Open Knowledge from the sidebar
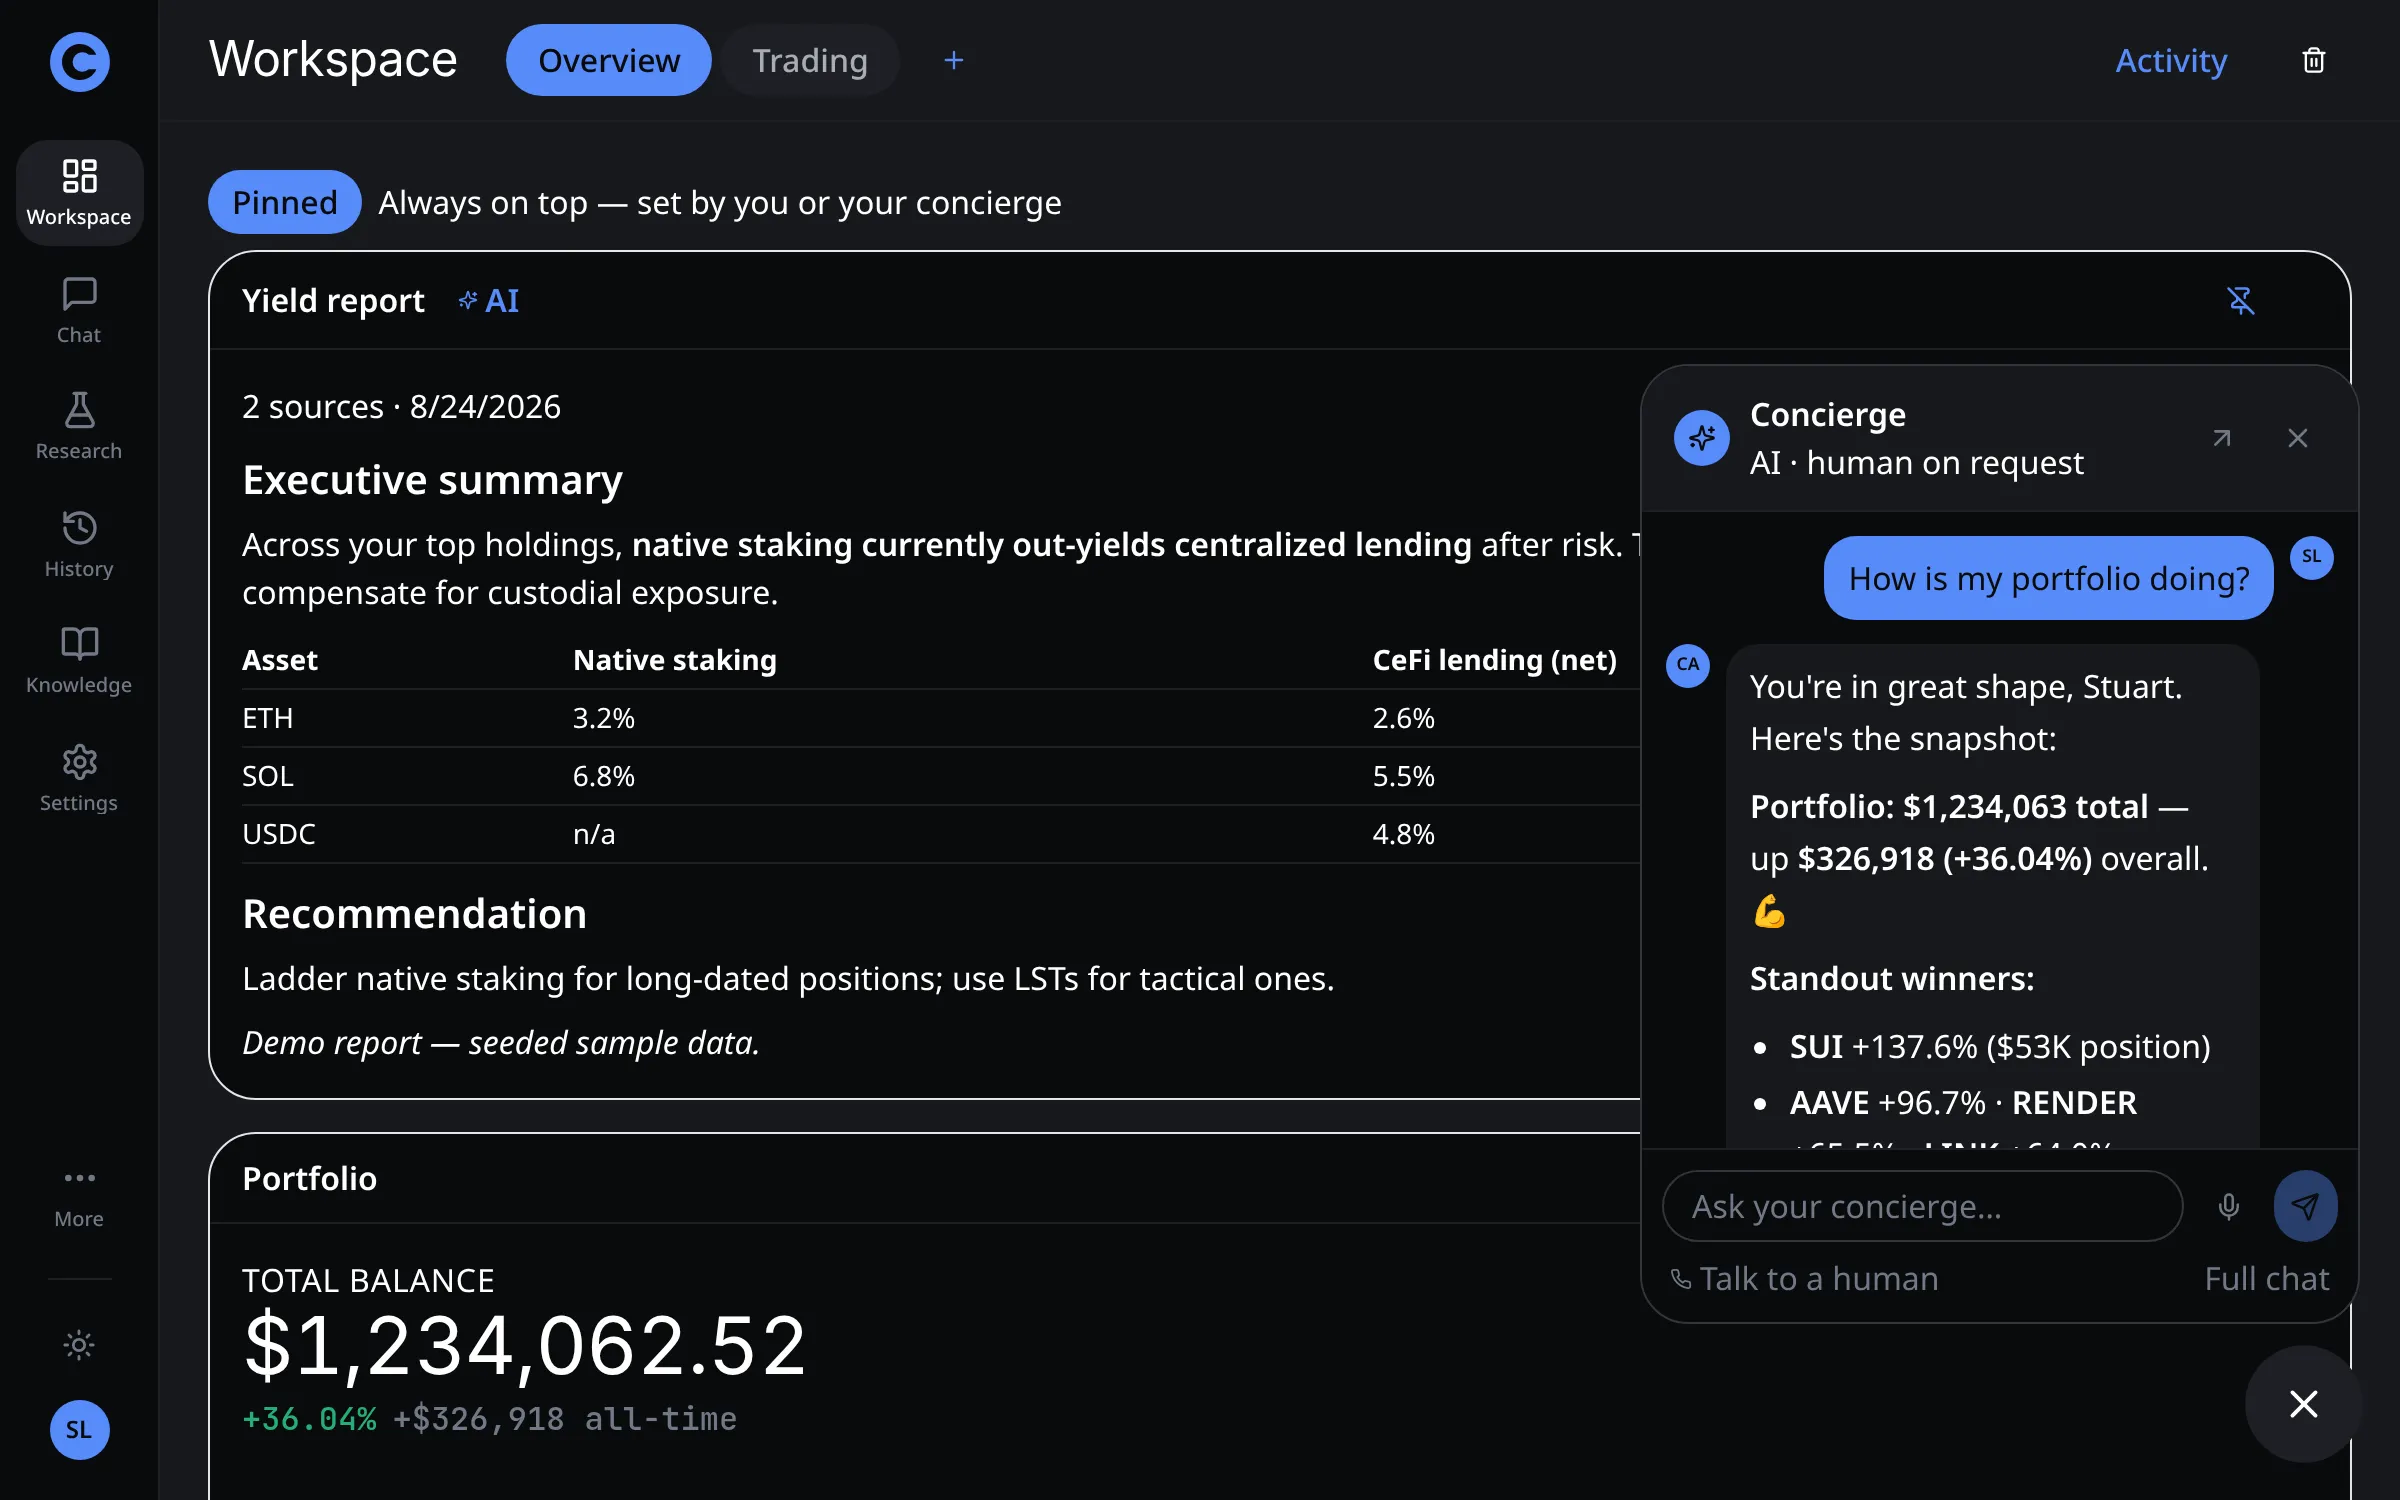Screen dimensions: 2400x1500 tap(79, 661)
